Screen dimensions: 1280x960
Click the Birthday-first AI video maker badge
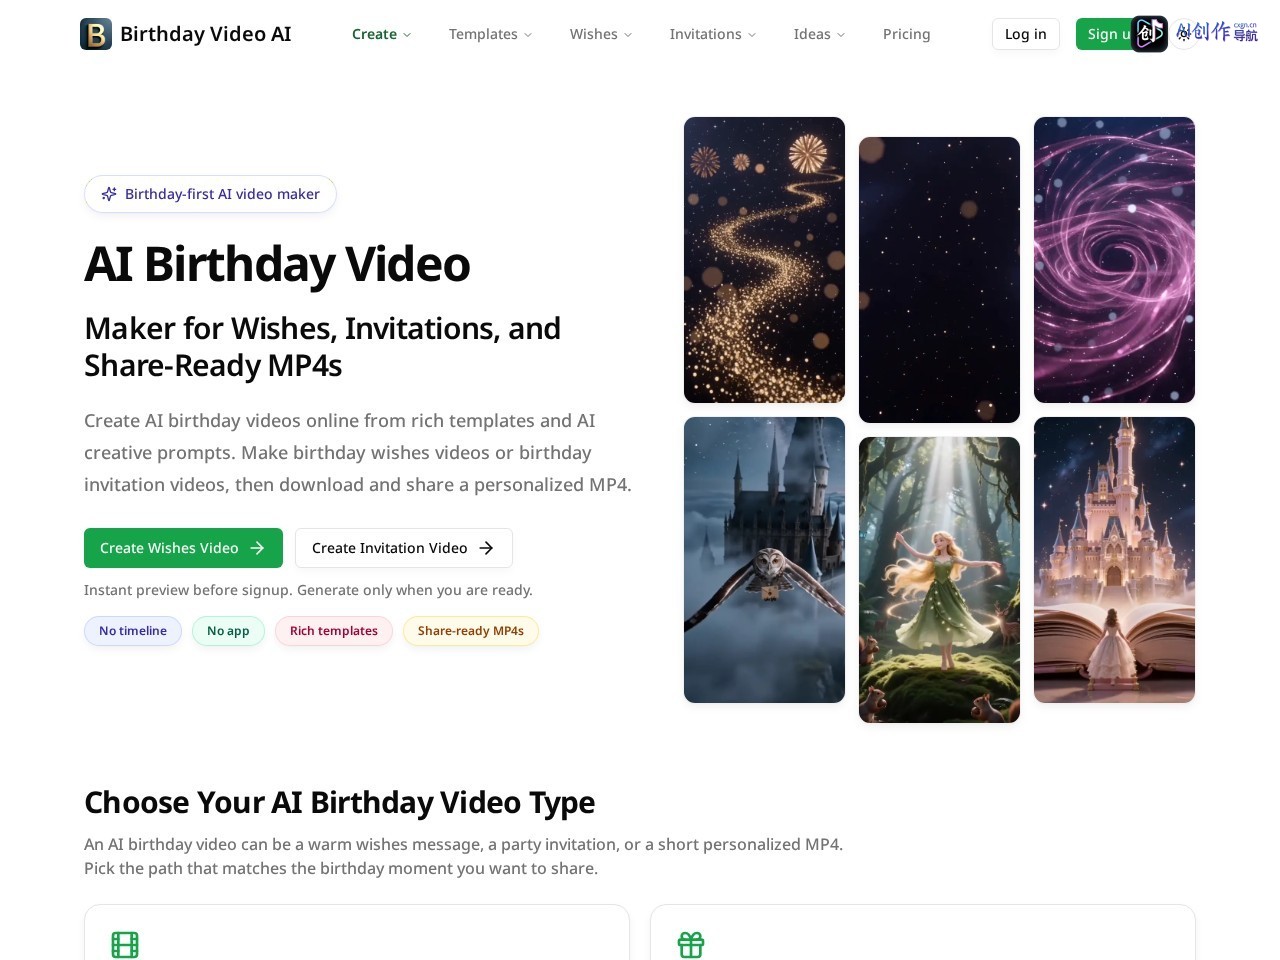(x=210, y=194)
